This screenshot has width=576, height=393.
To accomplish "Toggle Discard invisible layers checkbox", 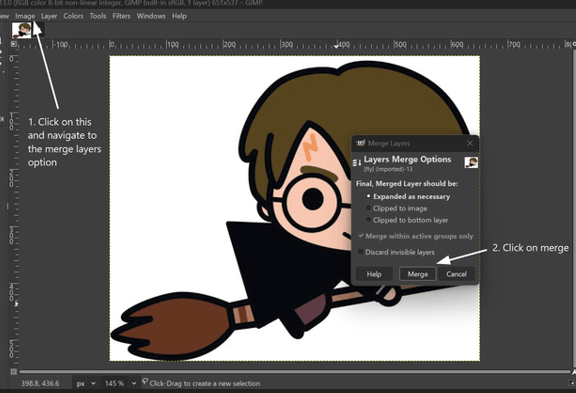I will click(x=396, y=252).
